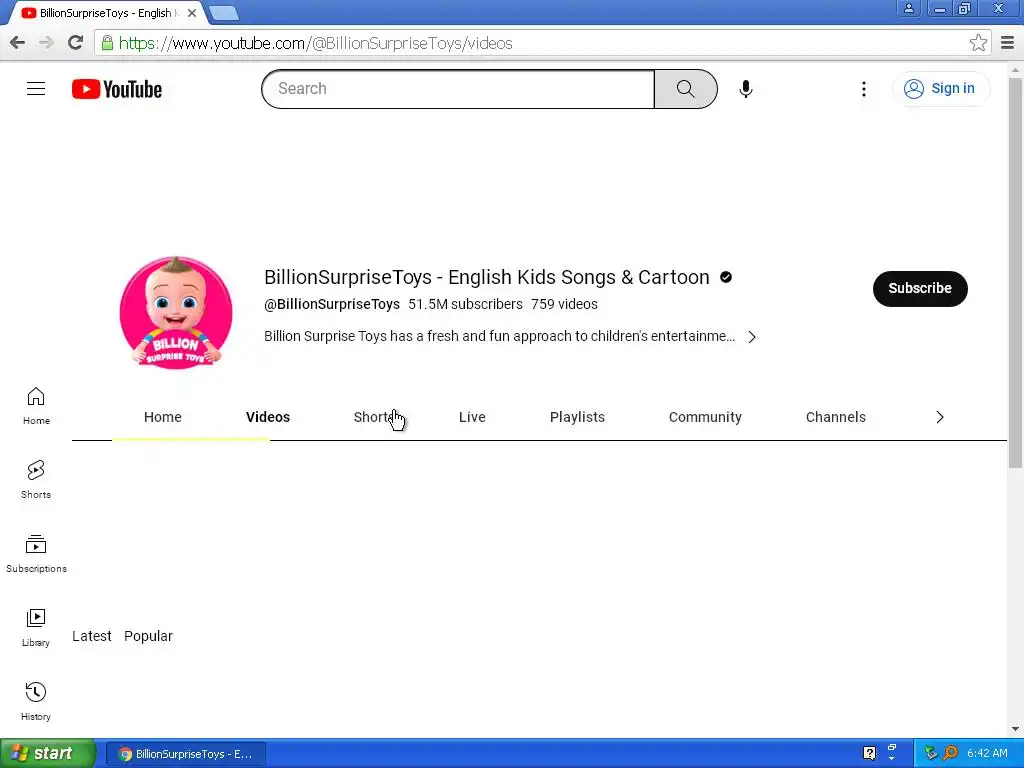Image resolution: width=1024 pixels, height=768 pixels.
Task: Click the magnifier icon in system tray
Action: coord(950,753)
